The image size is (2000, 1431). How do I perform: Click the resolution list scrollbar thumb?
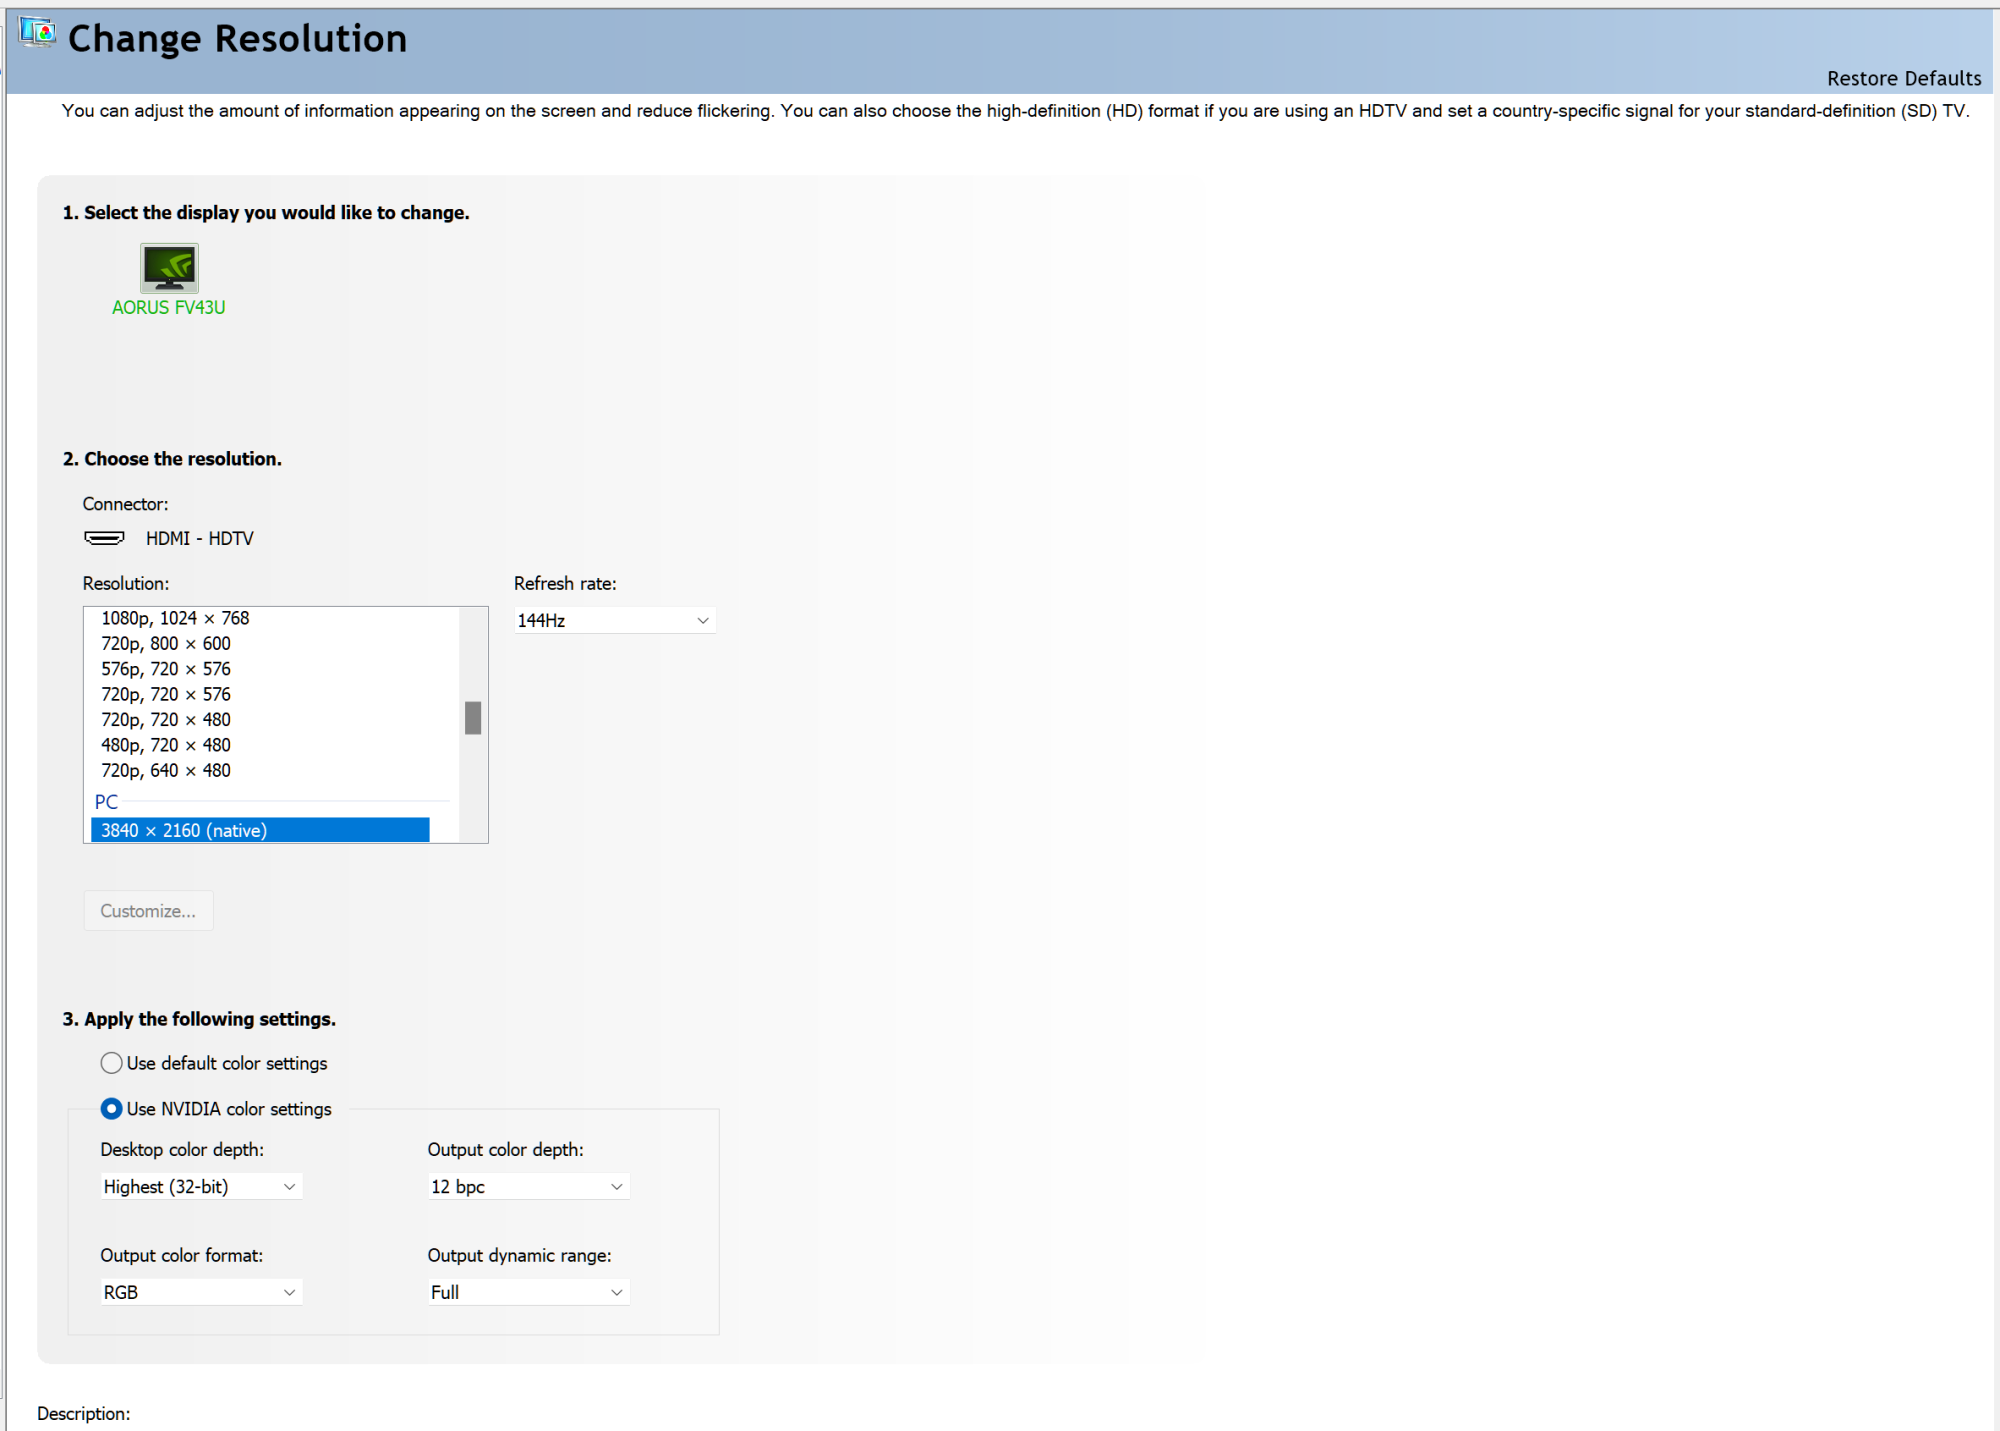click(x=473, y=718)
